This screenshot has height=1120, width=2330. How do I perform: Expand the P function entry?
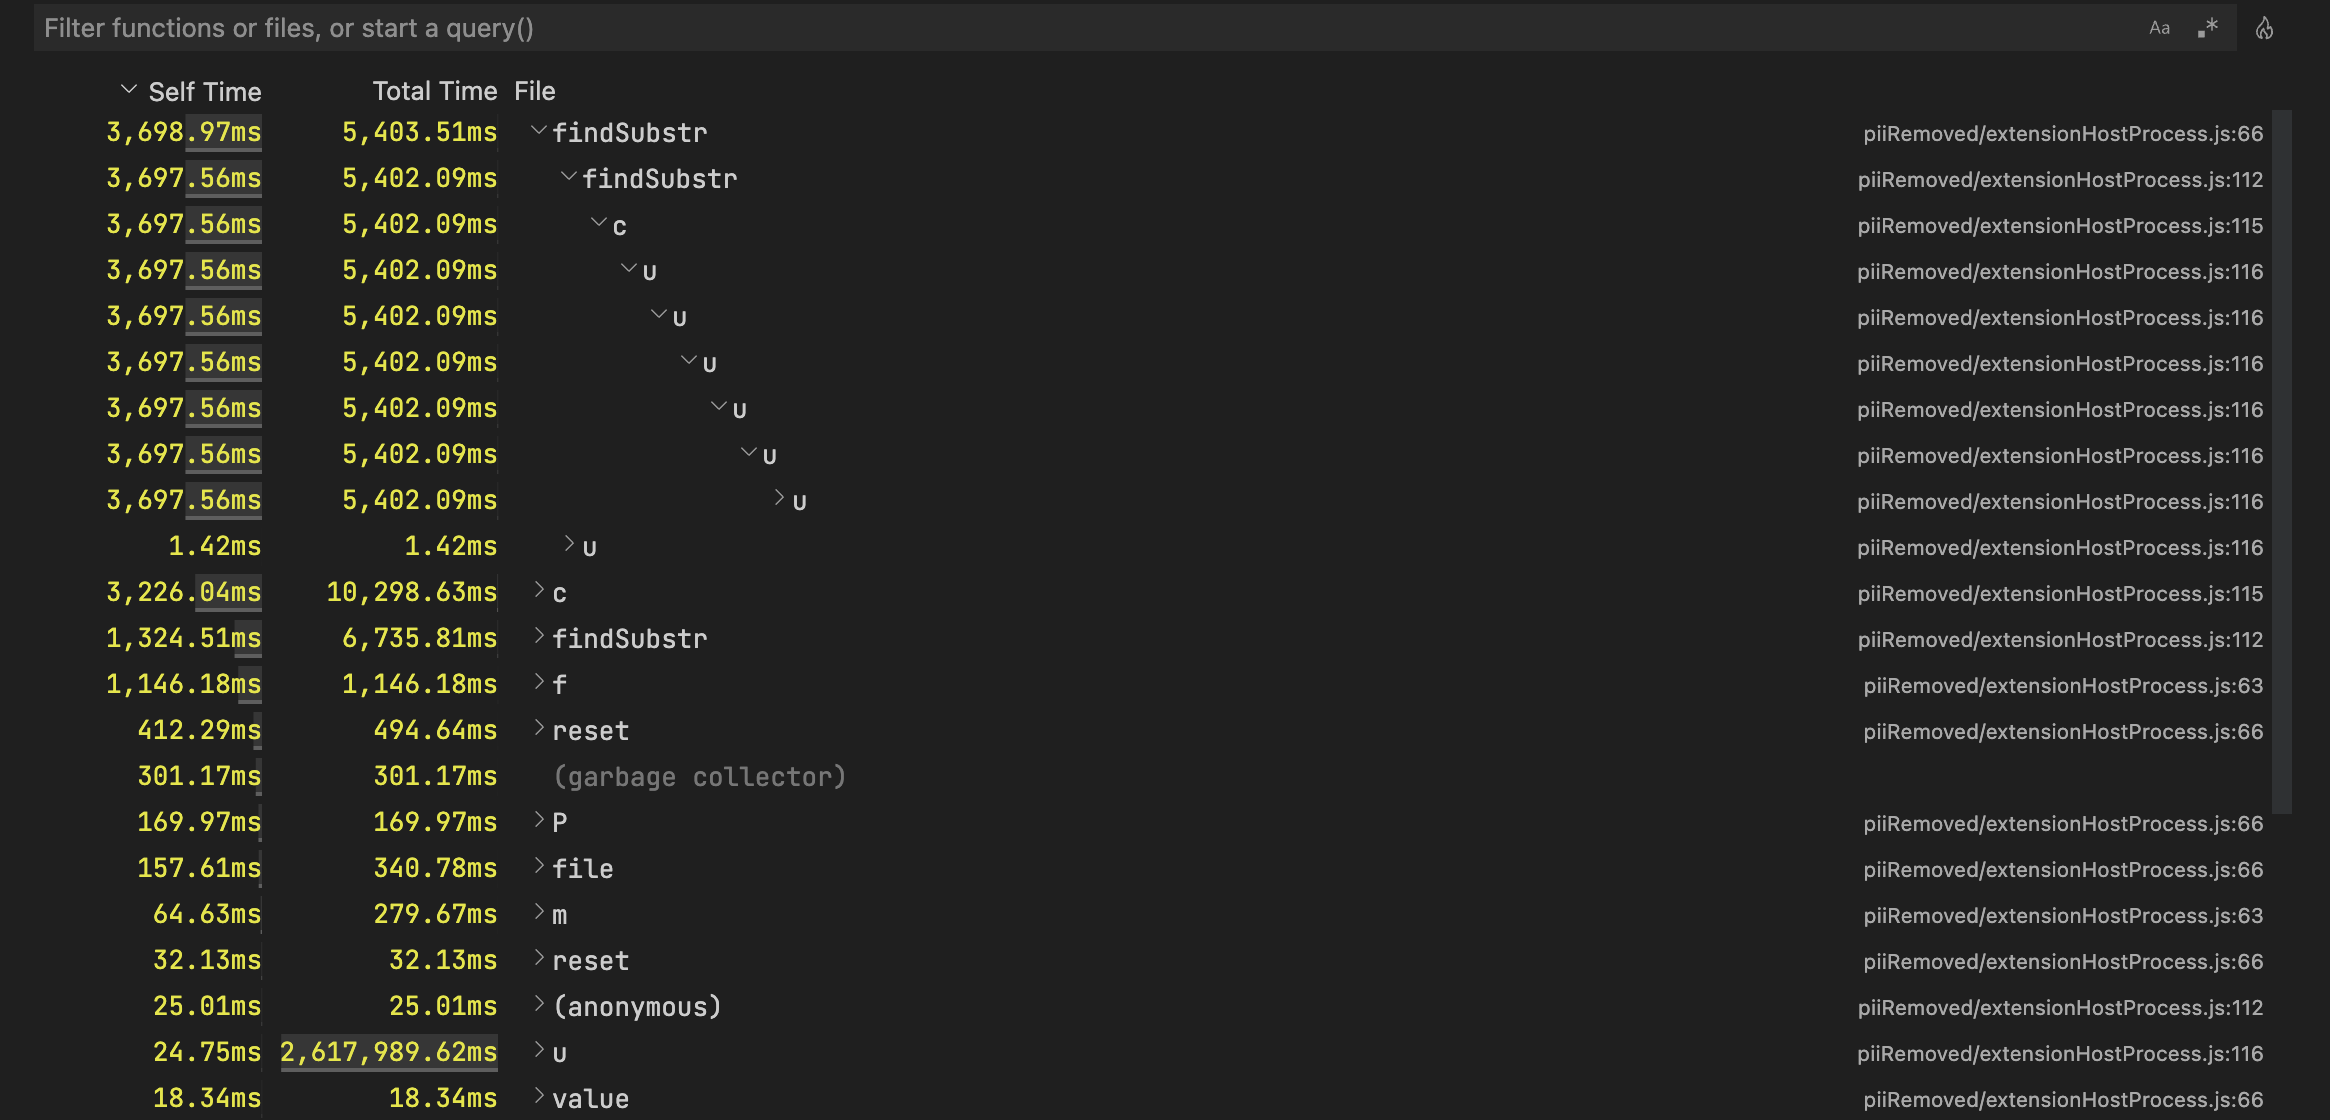(539, 822)
